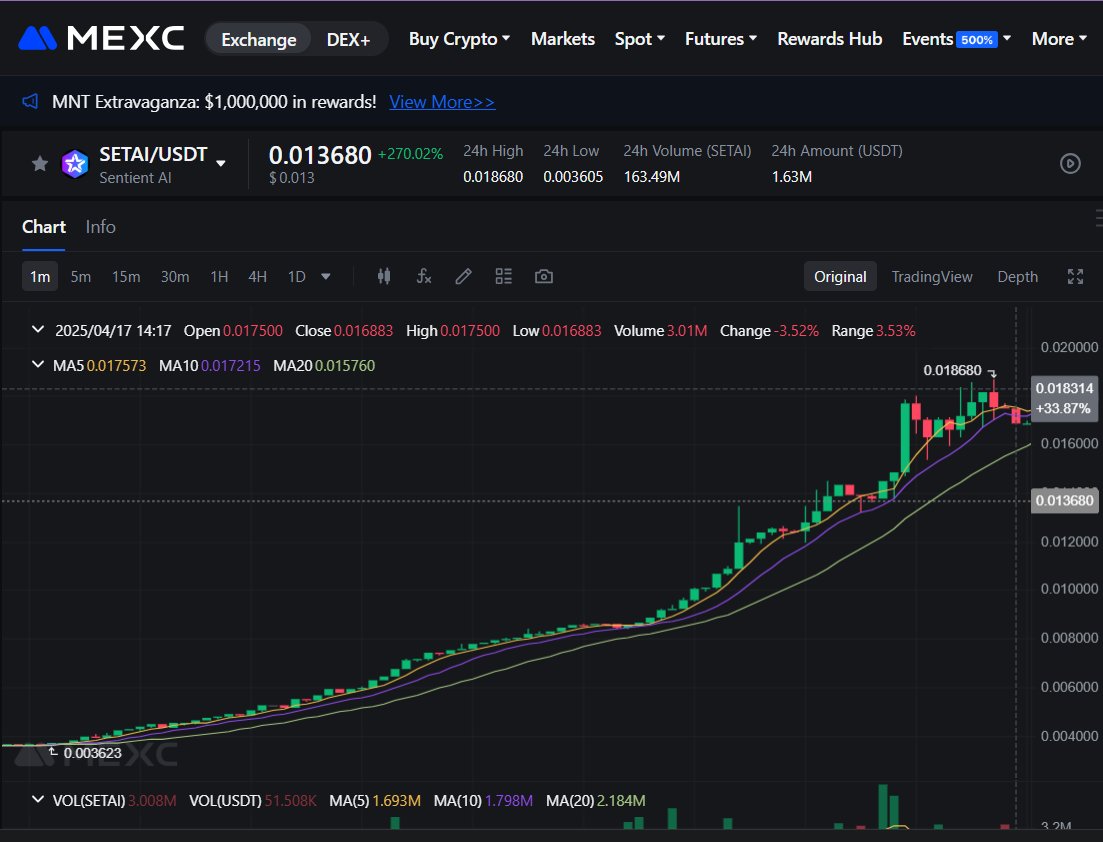Screen dimensions: 1103x842
Task: Collapse the OHLC data row chevron
Action: click(x=38, y=329)
